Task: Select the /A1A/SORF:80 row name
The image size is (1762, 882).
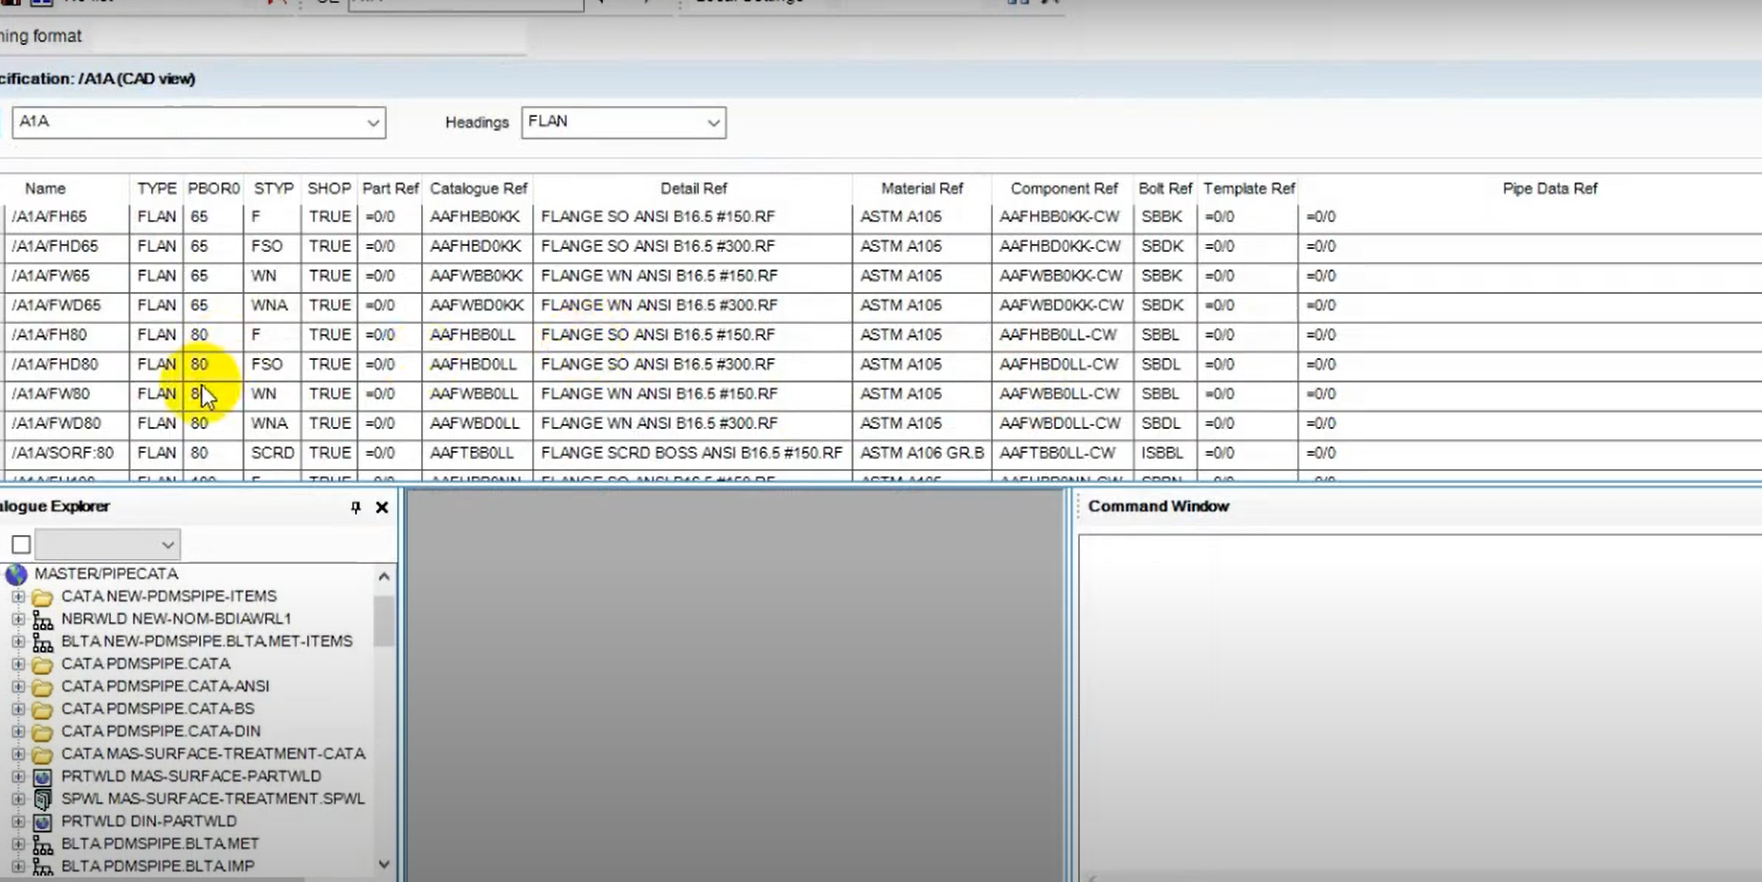Action: point(63,453)
